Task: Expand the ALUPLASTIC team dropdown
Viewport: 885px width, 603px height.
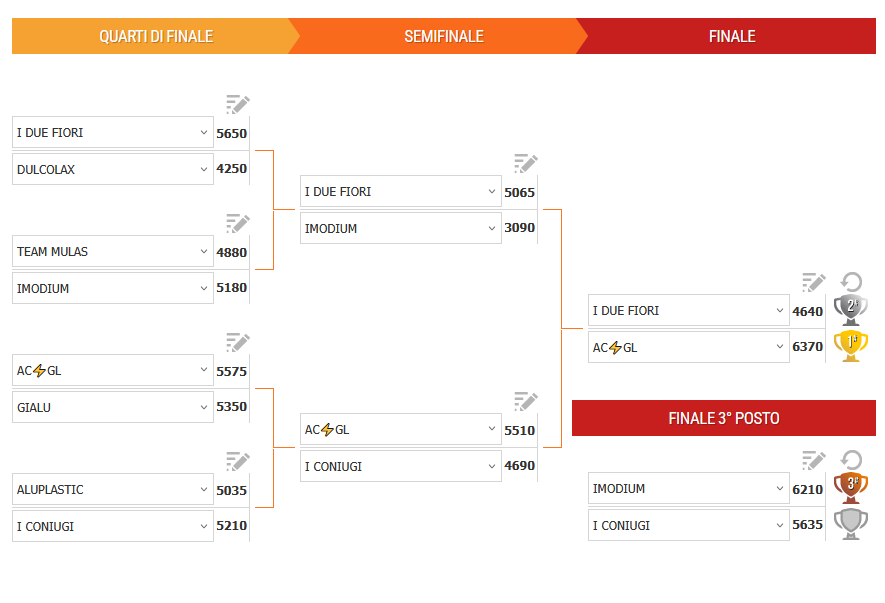Action: (112, 489)
